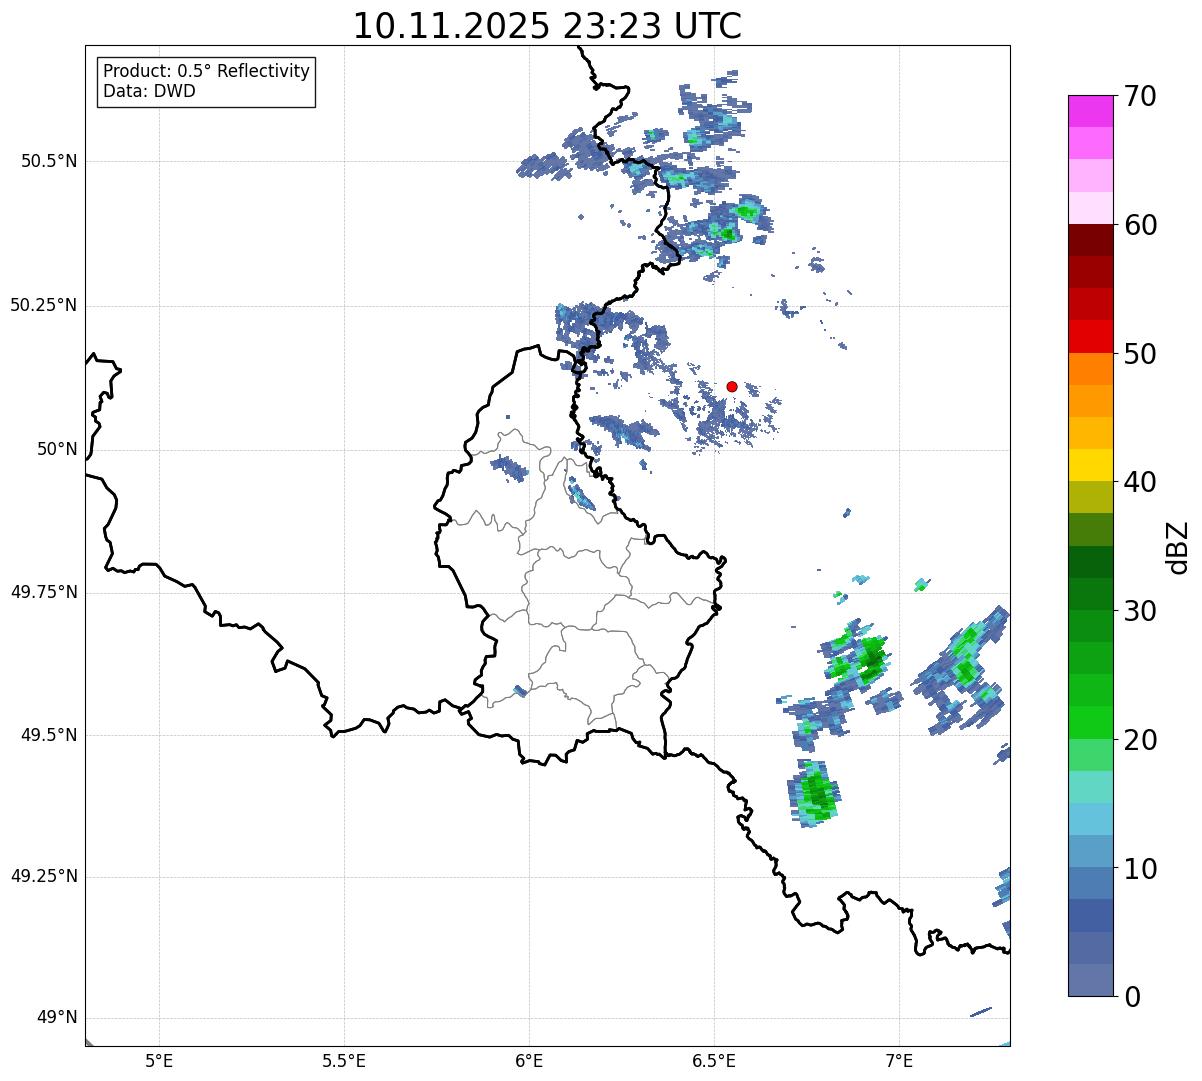Click the bright red colorbar segment above 50

[1091, 336]
